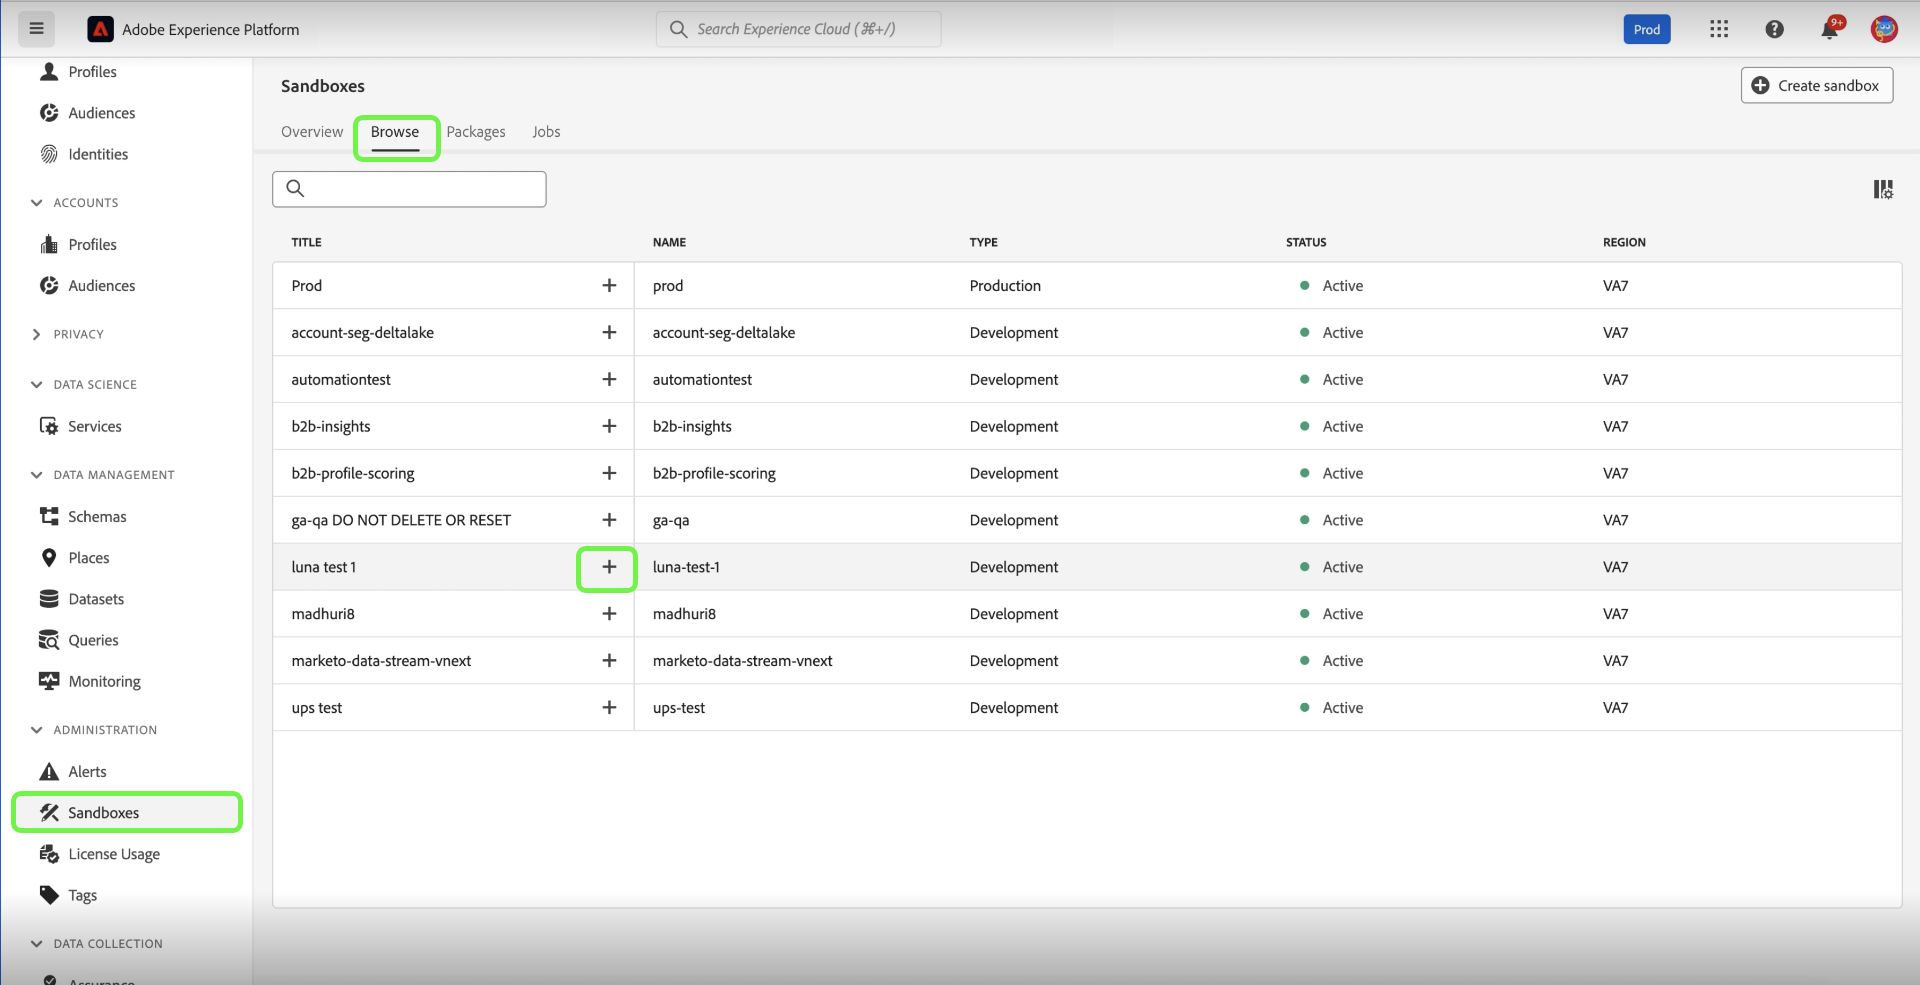View notifications bell

[x=1830, y=29]
